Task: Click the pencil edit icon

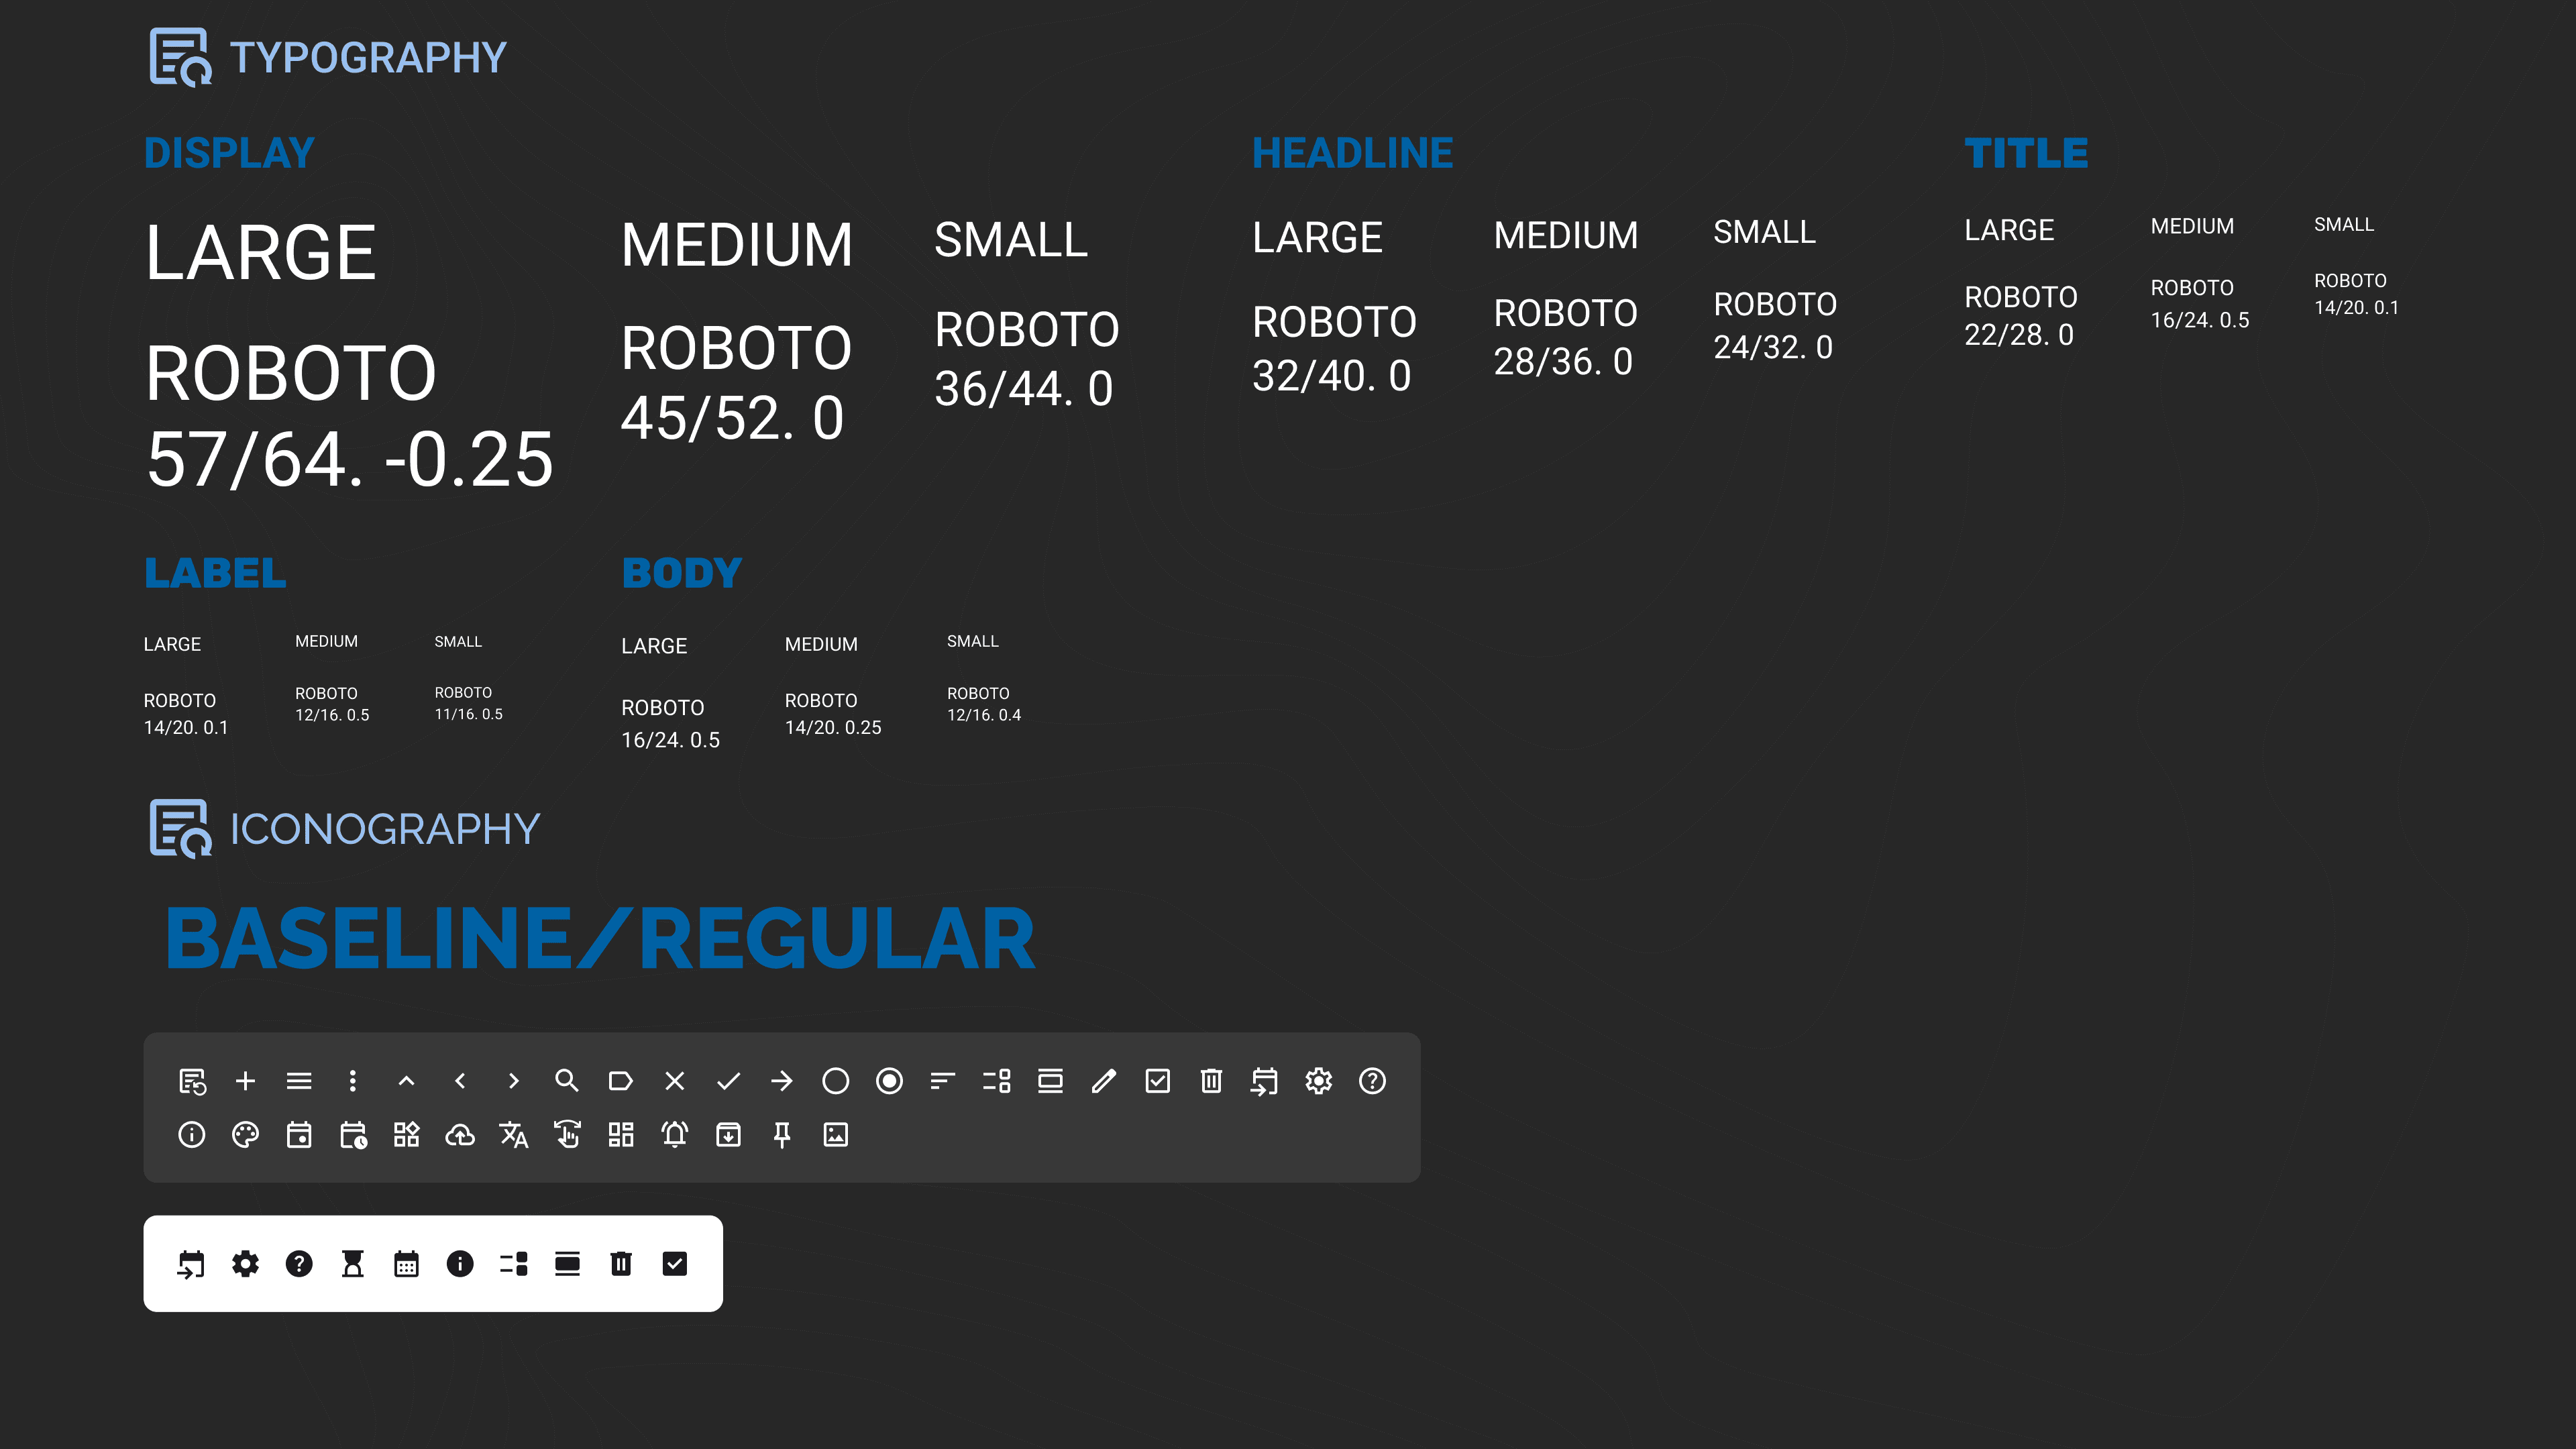Action: (x=1104, y=1081)
